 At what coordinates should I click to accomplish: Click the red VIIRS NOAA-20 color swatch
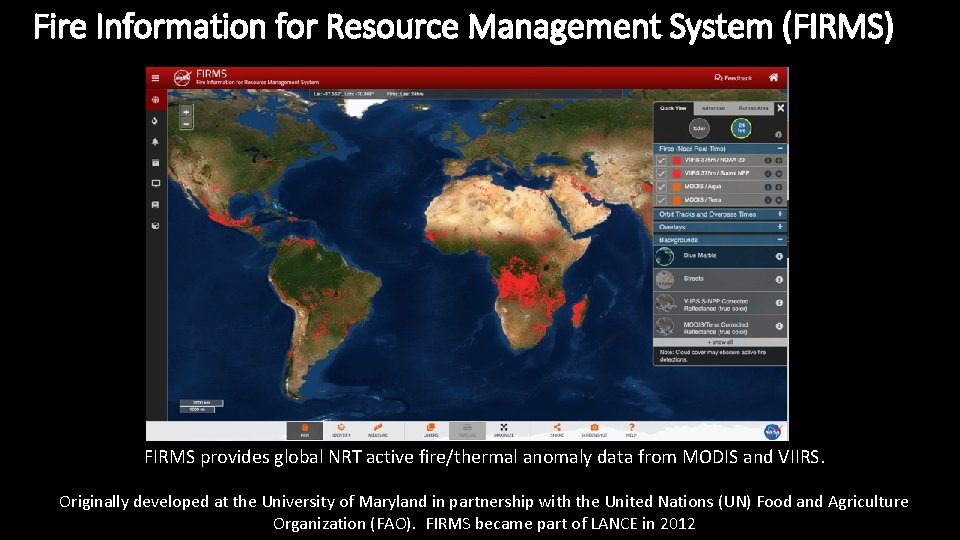677,160
